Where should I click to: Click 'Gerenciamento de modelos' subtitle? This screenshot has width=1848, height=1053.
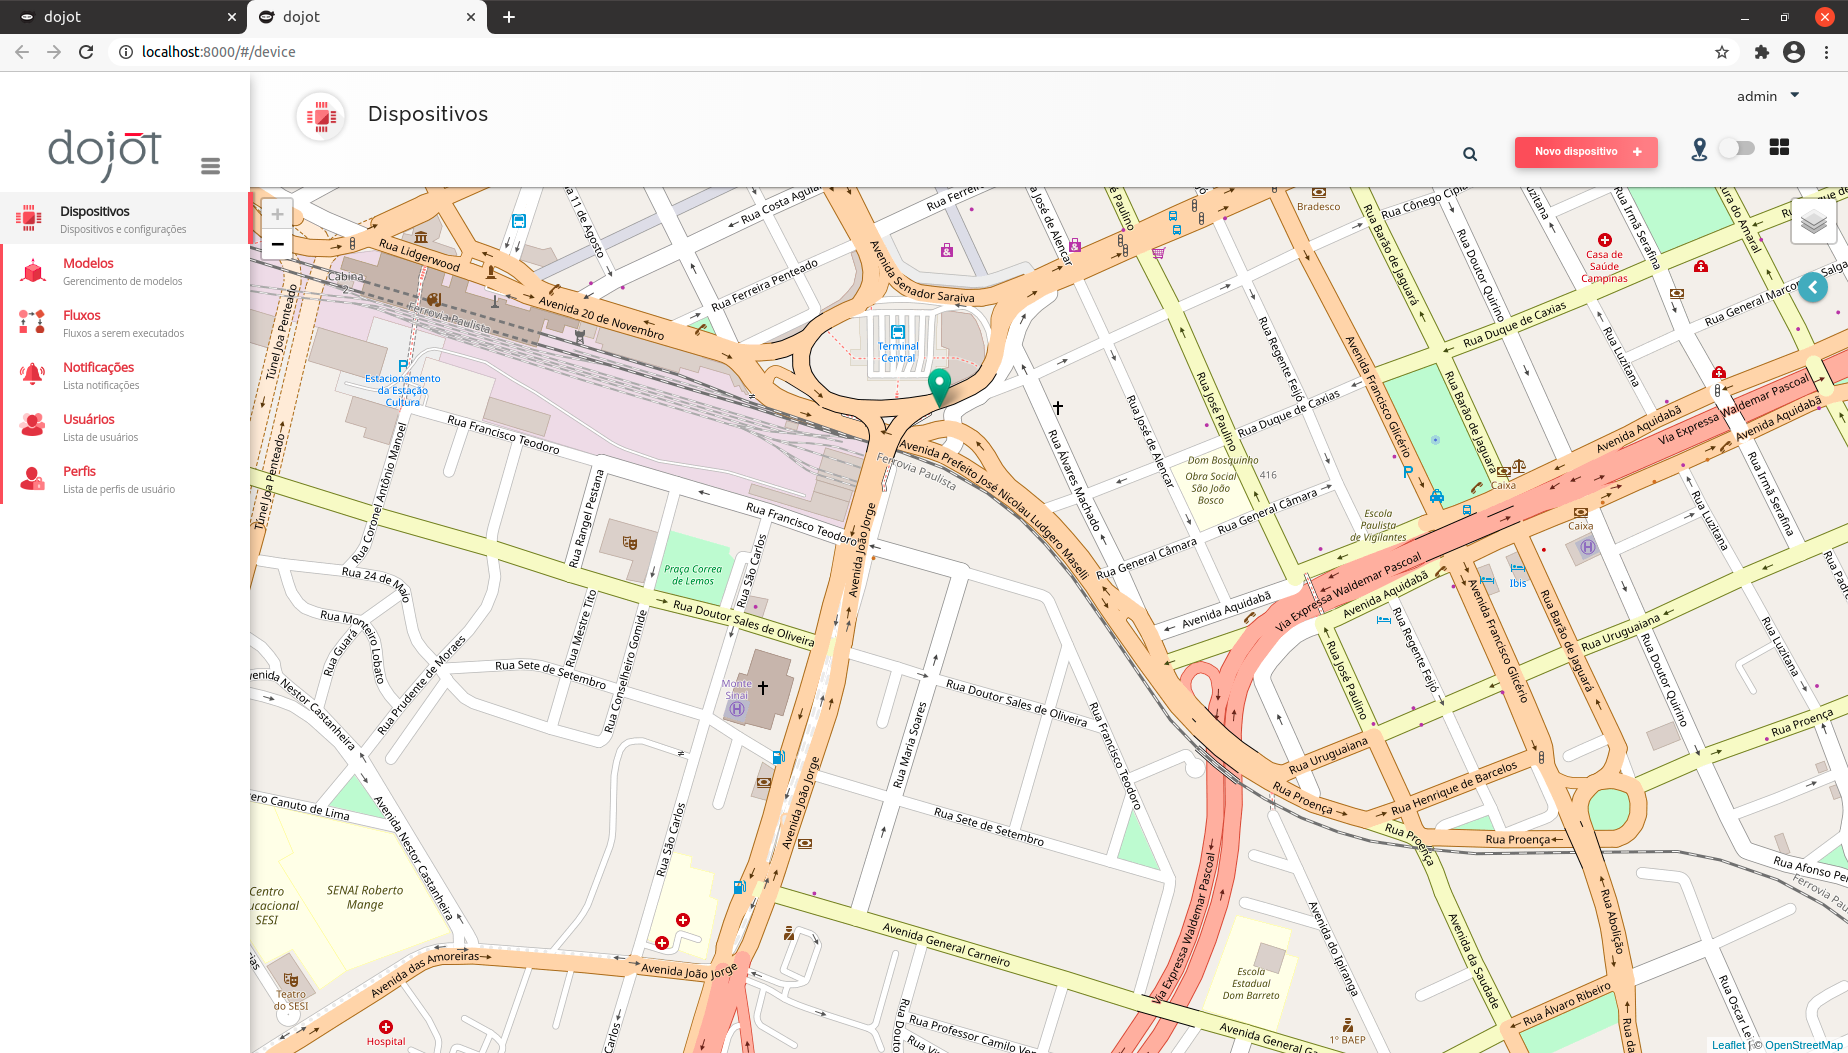[123, 282]
